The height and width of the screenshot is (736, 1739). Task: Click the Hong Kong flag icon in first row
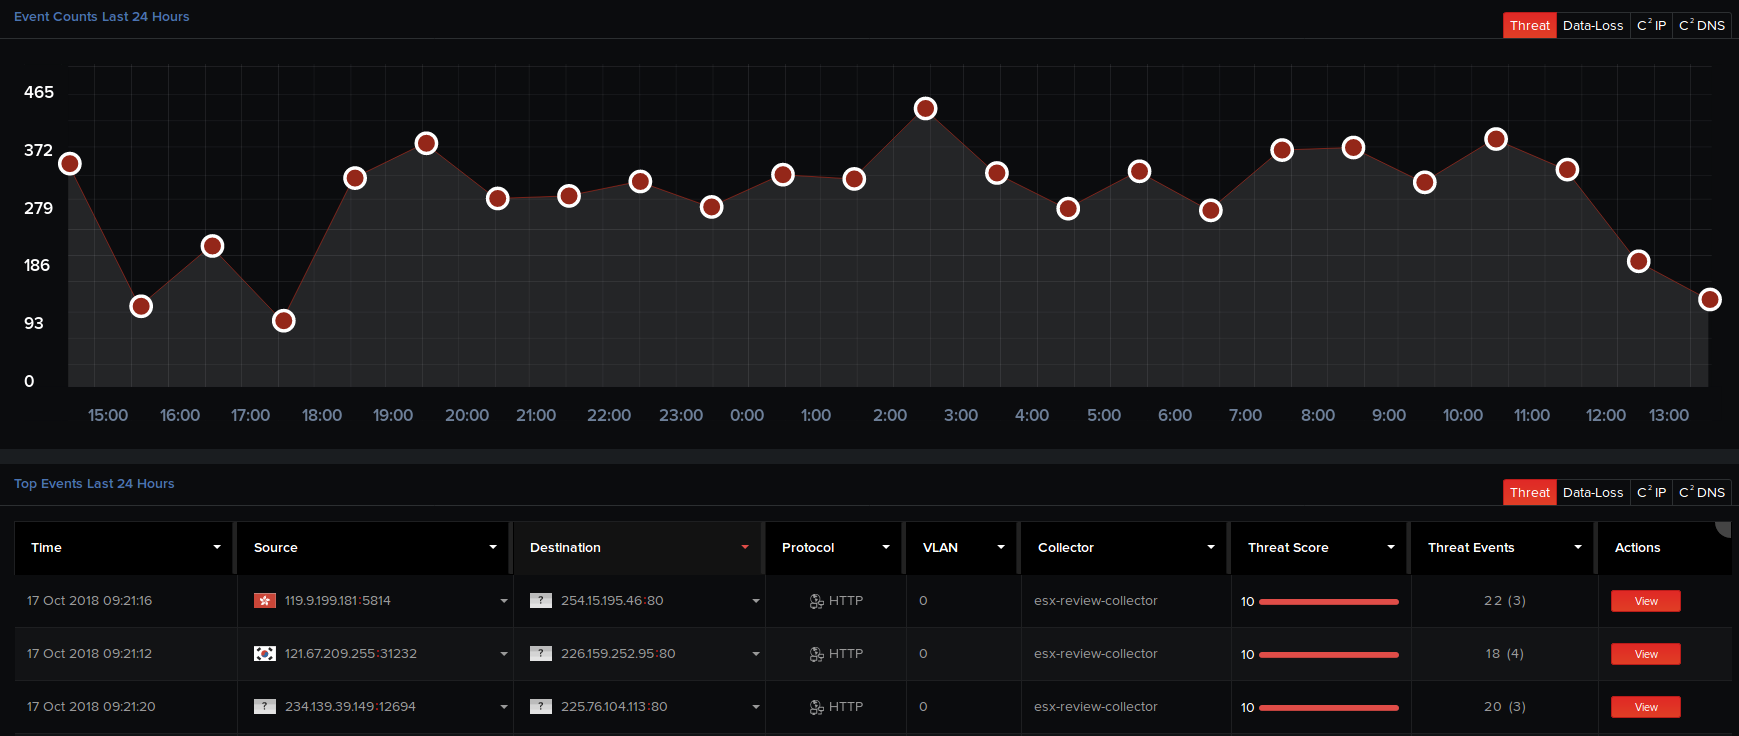265,601
